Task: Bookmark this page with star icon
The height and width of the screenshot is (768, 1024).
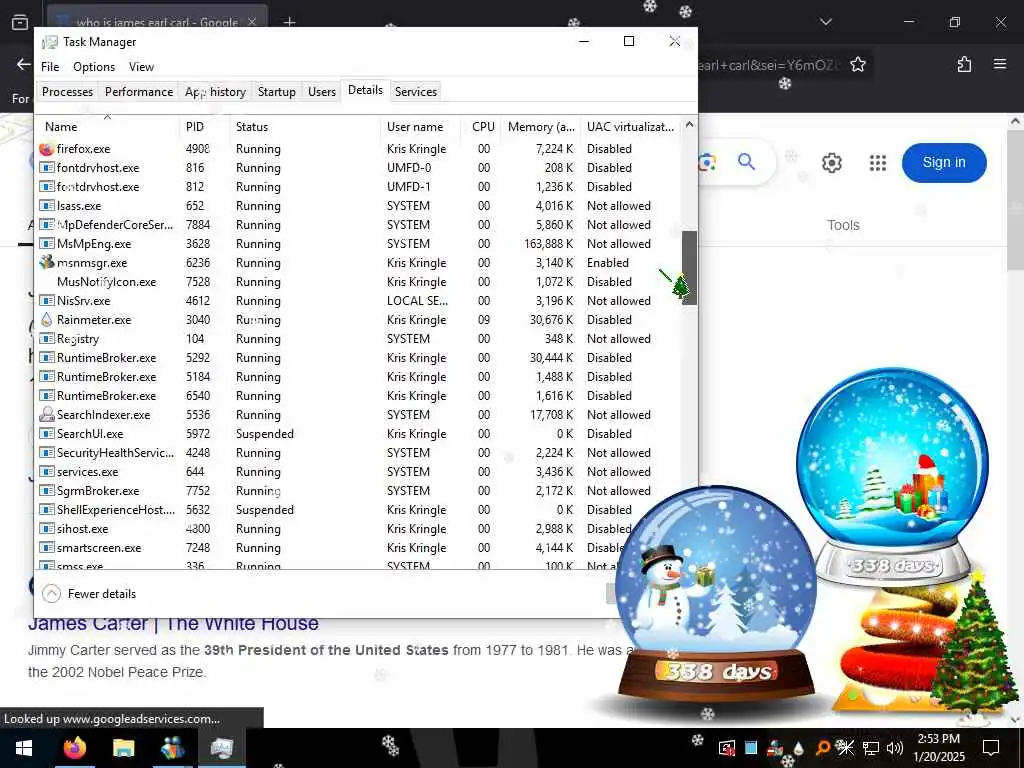Action: [857, 64]
